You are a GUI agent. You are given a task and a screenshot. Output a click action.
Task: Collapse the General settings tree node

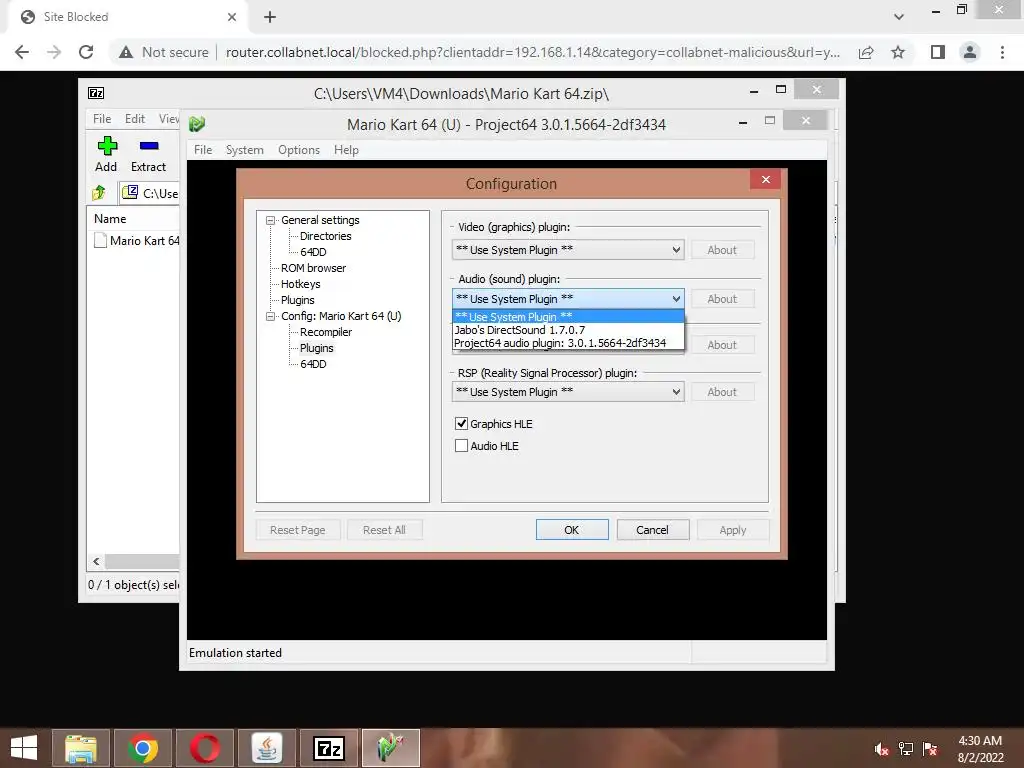(x=270, y=221)
